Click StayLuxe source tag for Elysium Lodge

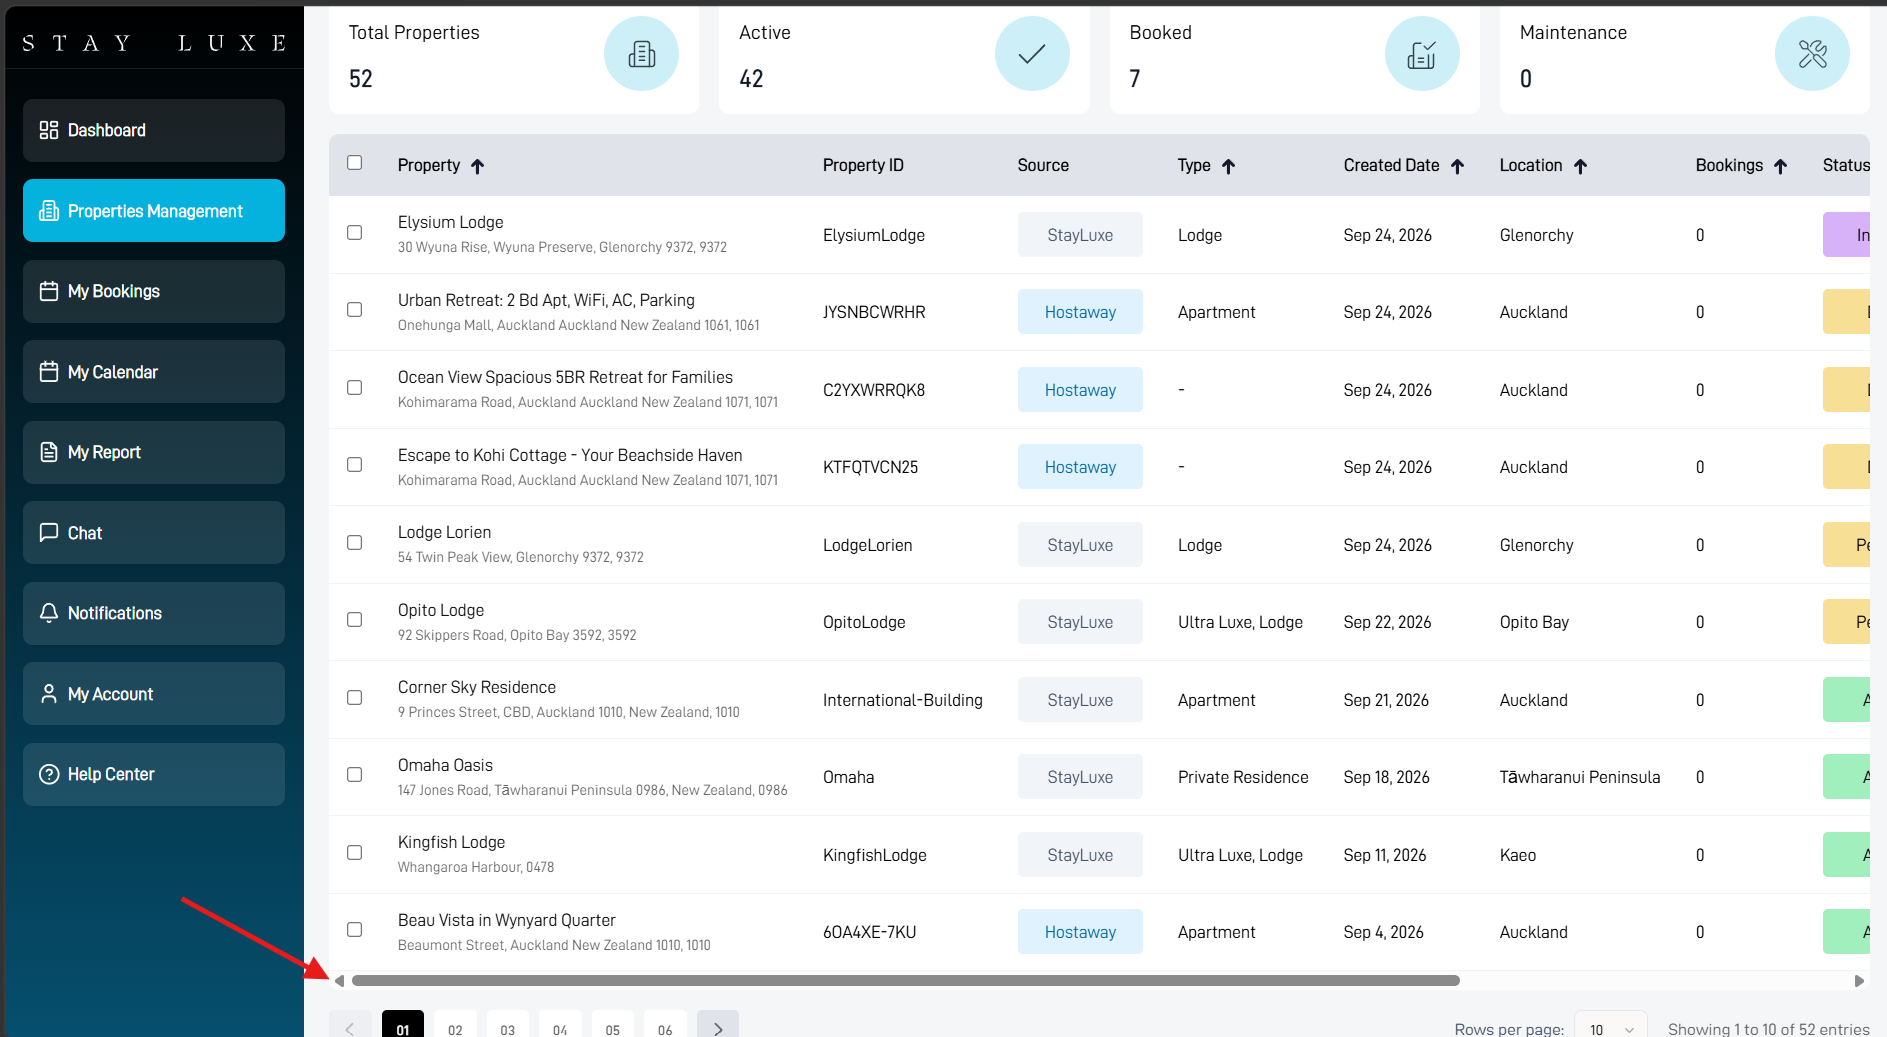point(1080,235)
